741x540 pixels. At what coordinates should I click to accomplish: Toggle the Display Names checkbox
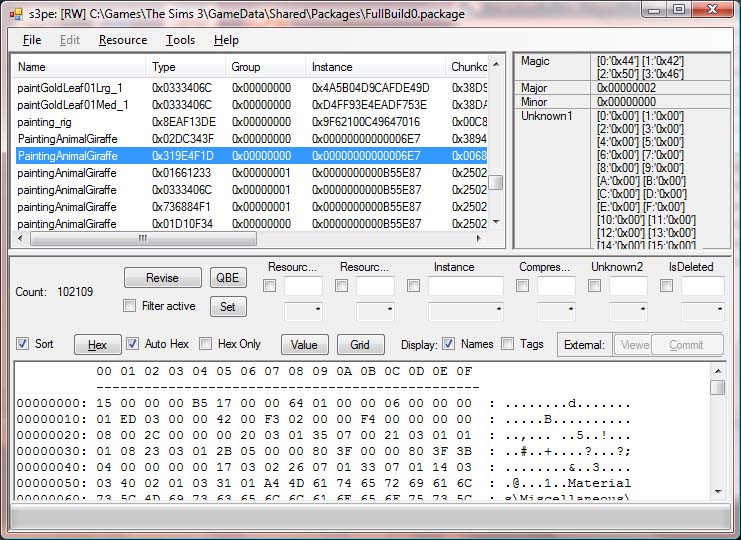pos(448,344)
